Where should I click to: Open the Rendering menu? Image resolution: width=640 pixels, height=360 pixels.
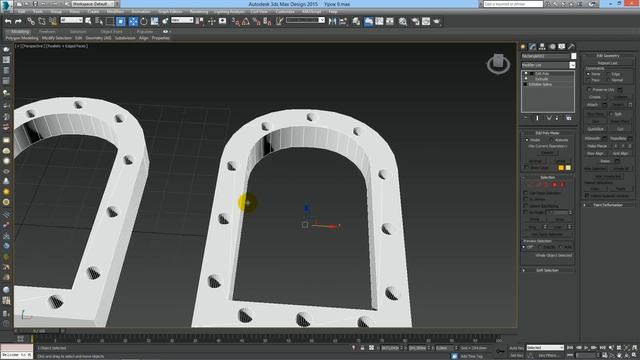click(x=199, y=12)
